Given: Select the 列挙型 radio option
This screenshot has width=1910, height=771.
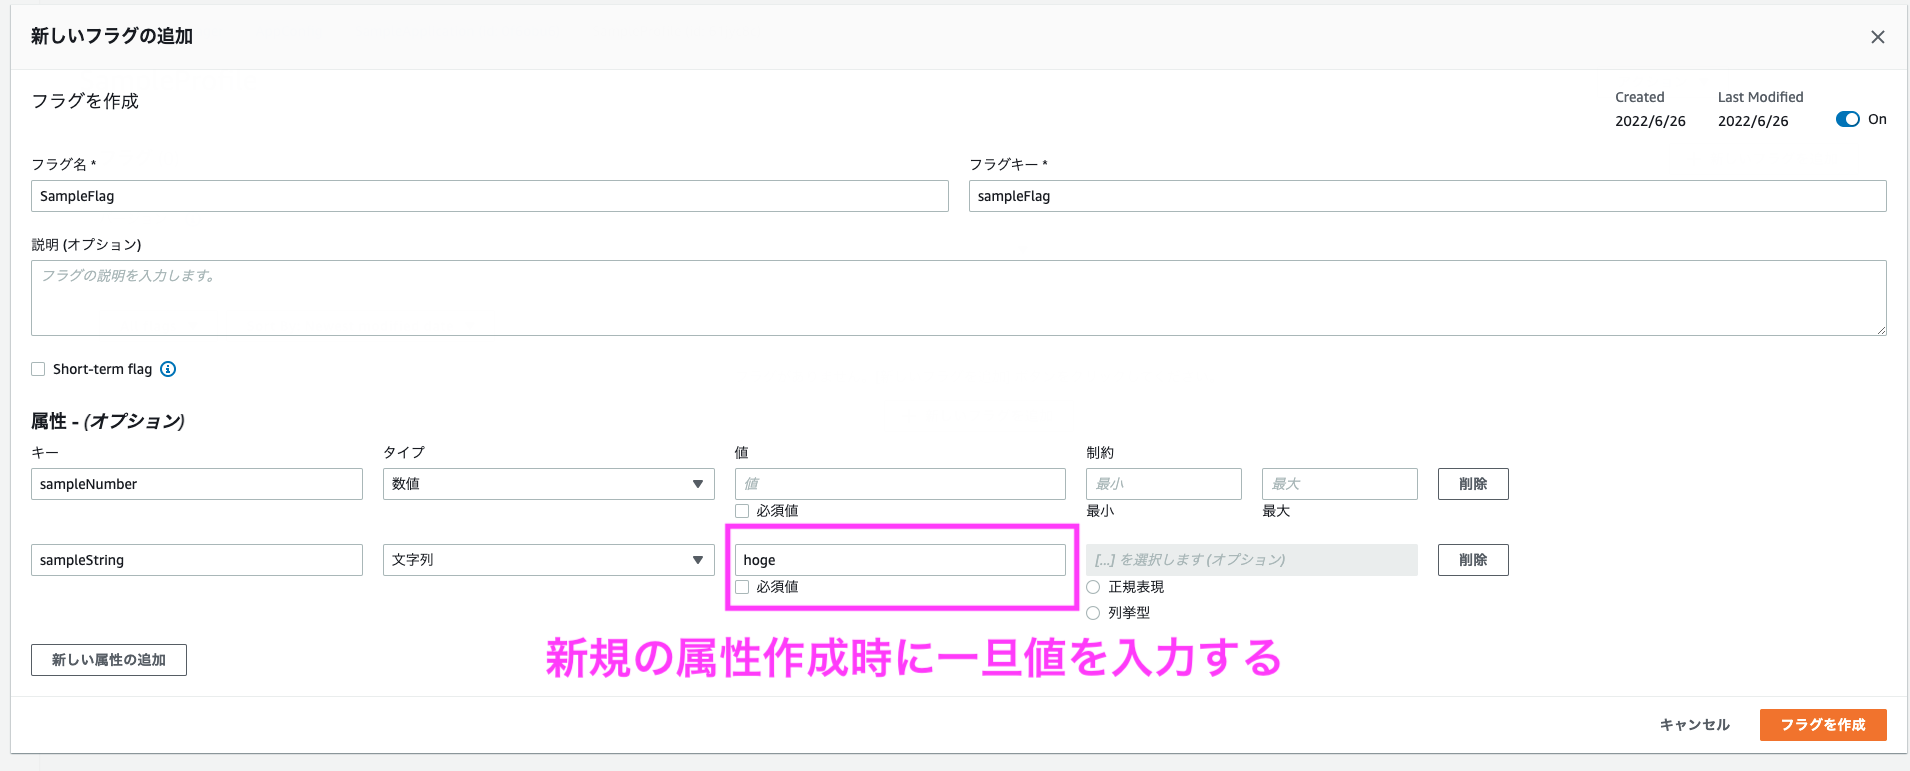Looking at the screenshot, I should [1093, 613].
